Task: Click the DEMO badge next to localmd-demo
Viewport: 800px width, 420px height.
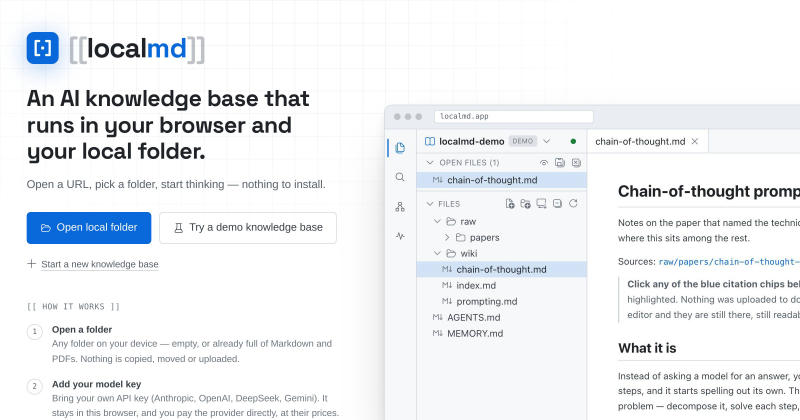Action: (522, 141)
